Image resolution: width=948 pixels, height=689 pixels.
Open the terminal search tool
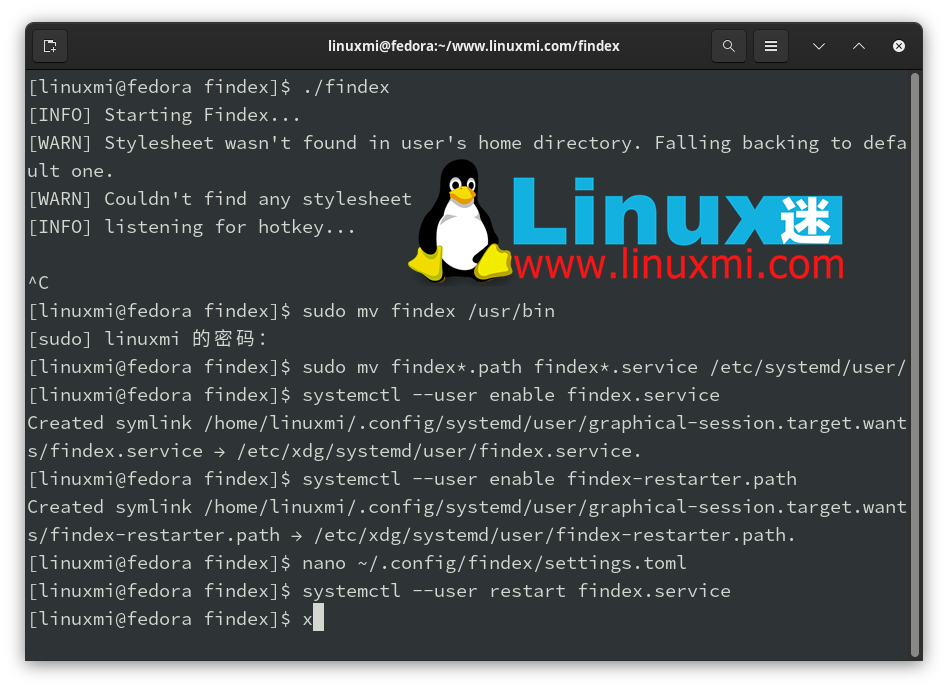[729, 46]
